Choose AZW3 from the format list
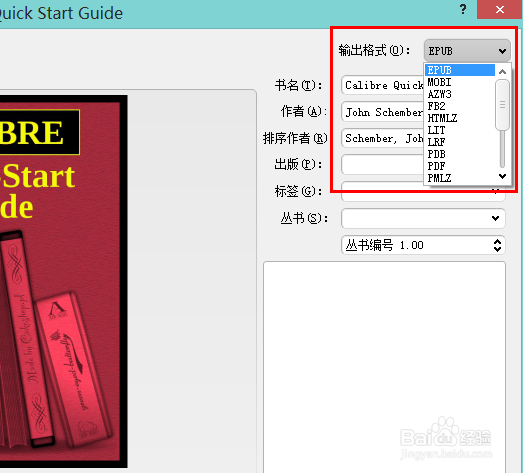Screen dimensions: 523x473 click(x=460, y=94)
